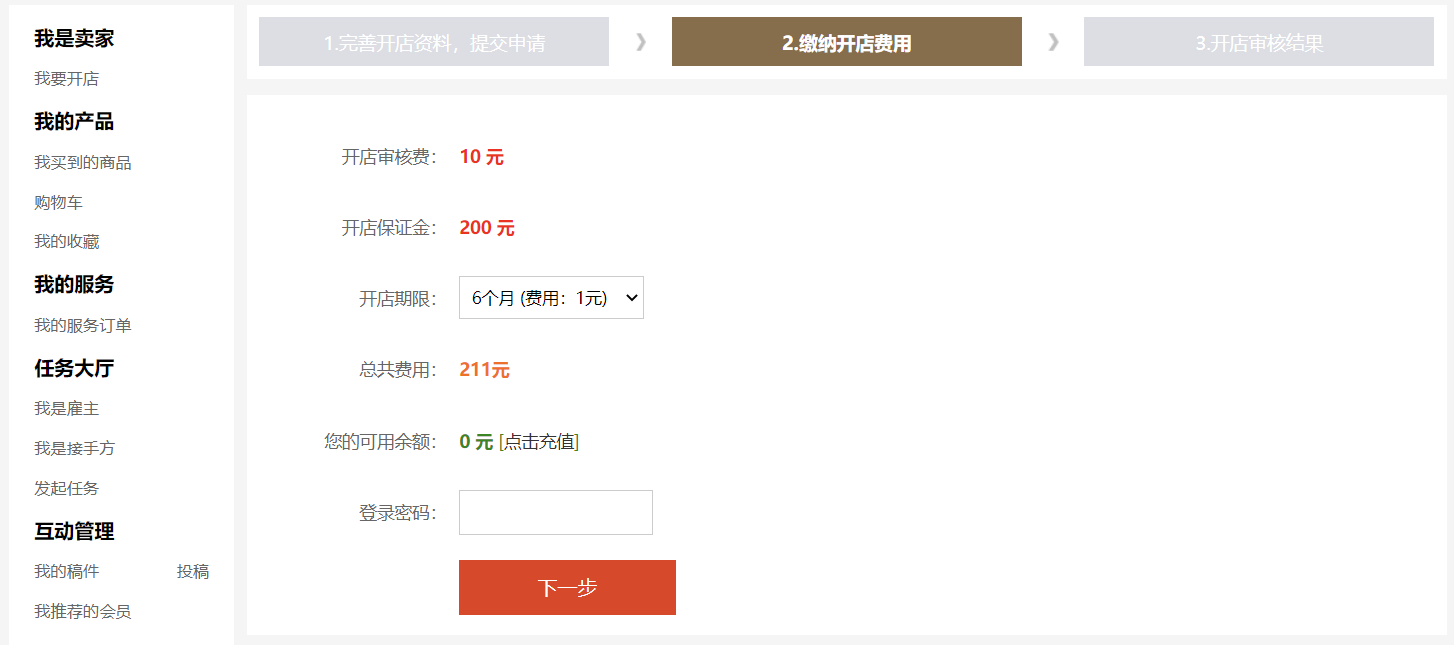The image size is (1454, 645).
Task: Go to 我是雇主 page
Action: click(66, 408)
